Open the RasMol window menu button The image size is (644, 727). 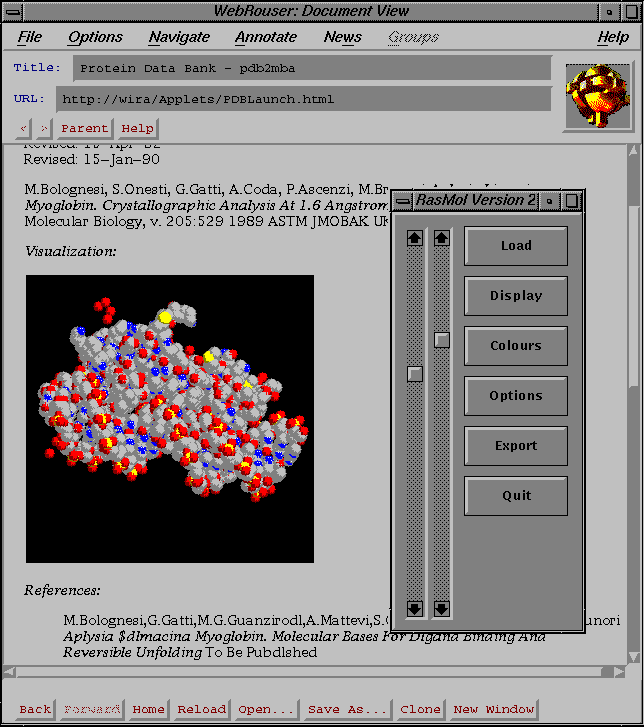click(x=403, y=201)
